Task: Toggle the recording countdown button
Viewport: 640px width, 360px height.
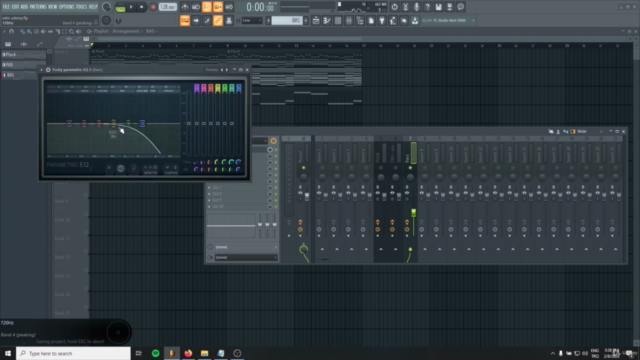Action: [207, 7]
